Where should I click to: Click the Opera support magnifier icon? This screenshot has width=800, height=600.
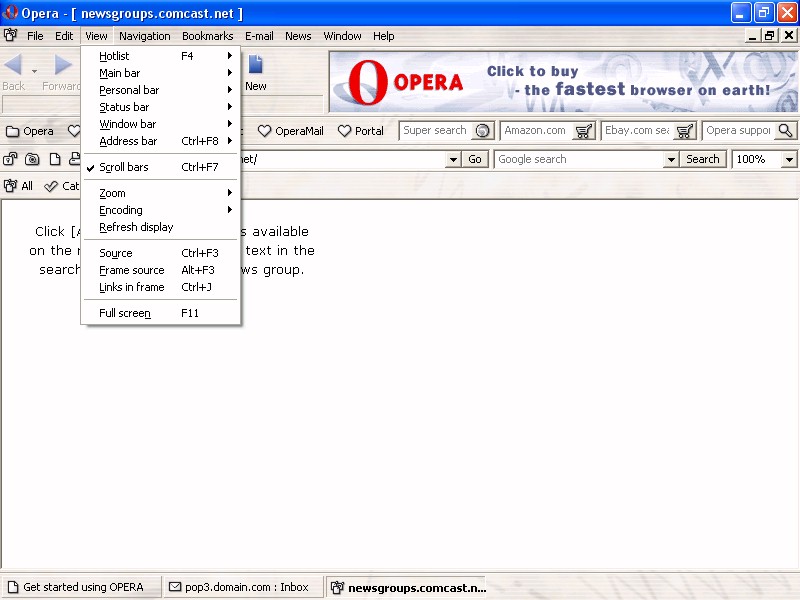(x=786, y=131)
